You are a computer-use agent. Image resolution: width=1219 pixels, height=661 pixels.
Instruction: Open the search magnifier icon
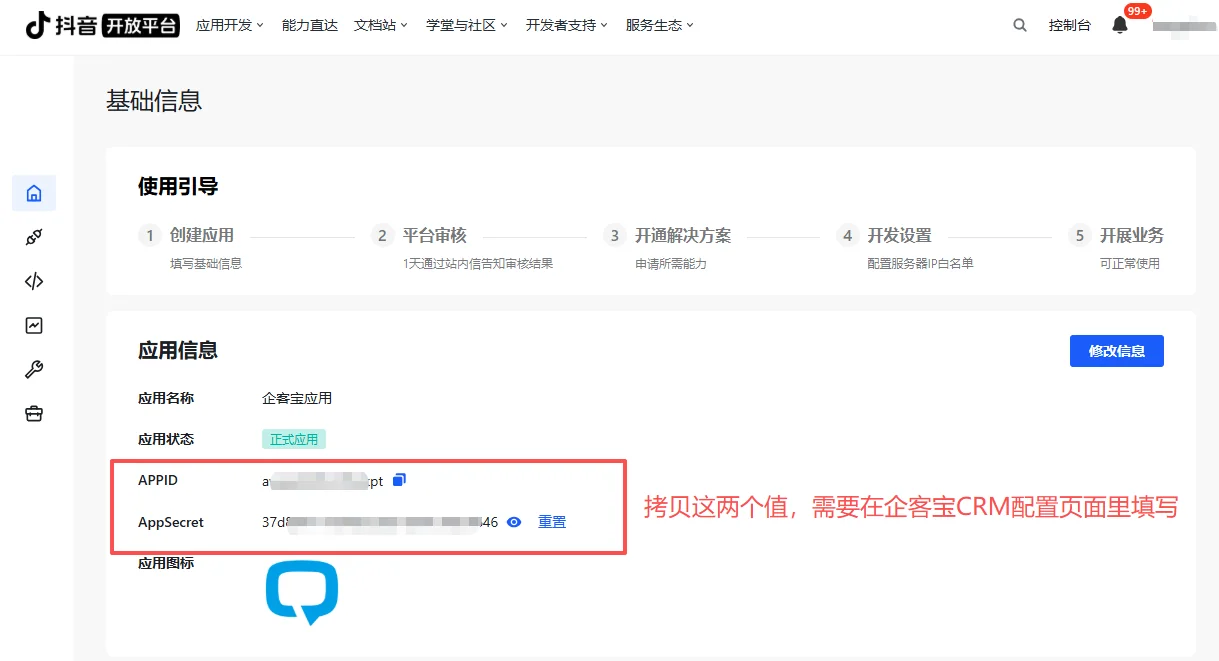tap(1020, 26)
